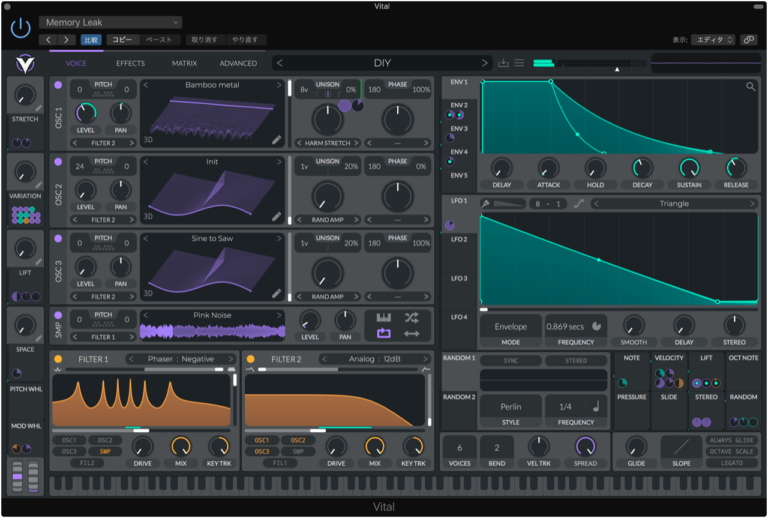The width and height of the screenshot is (768, 518).
Task: Open the MATRIX tab
Action: pos(184,63)
